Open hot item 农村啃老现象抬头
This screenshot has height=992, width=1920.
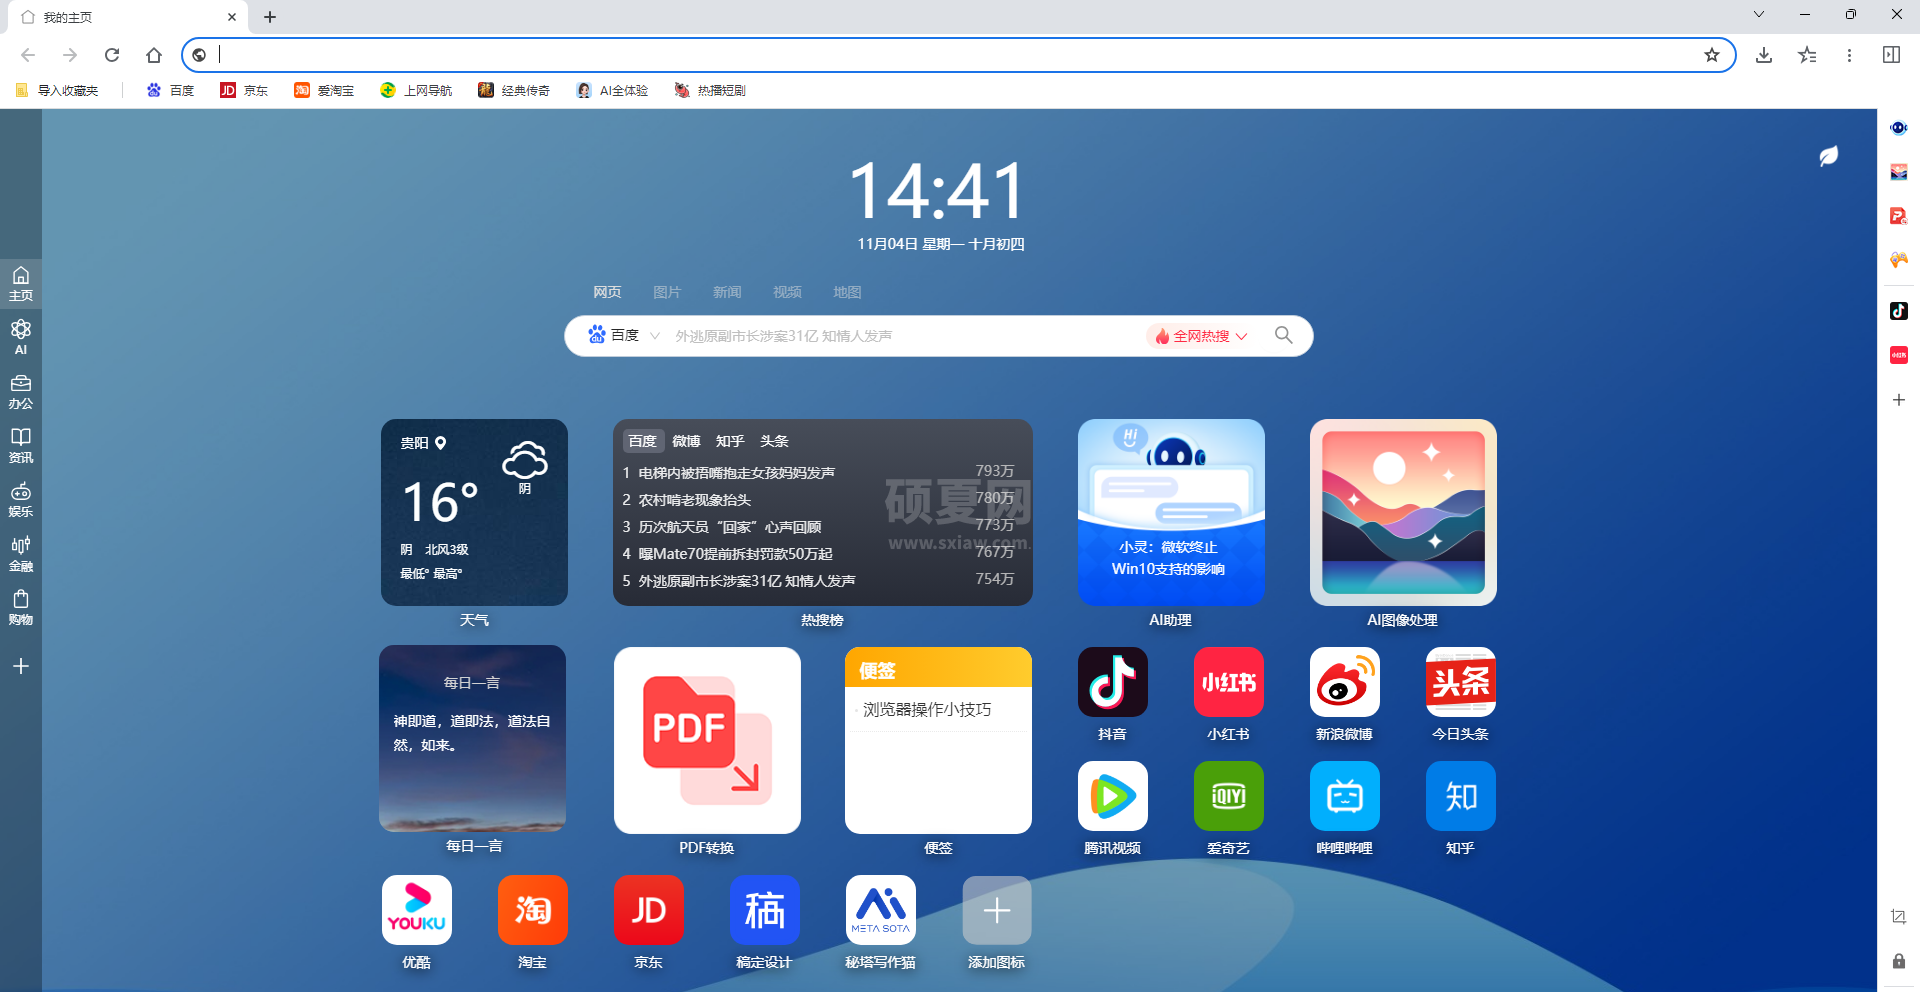click(x=694, y=499)
